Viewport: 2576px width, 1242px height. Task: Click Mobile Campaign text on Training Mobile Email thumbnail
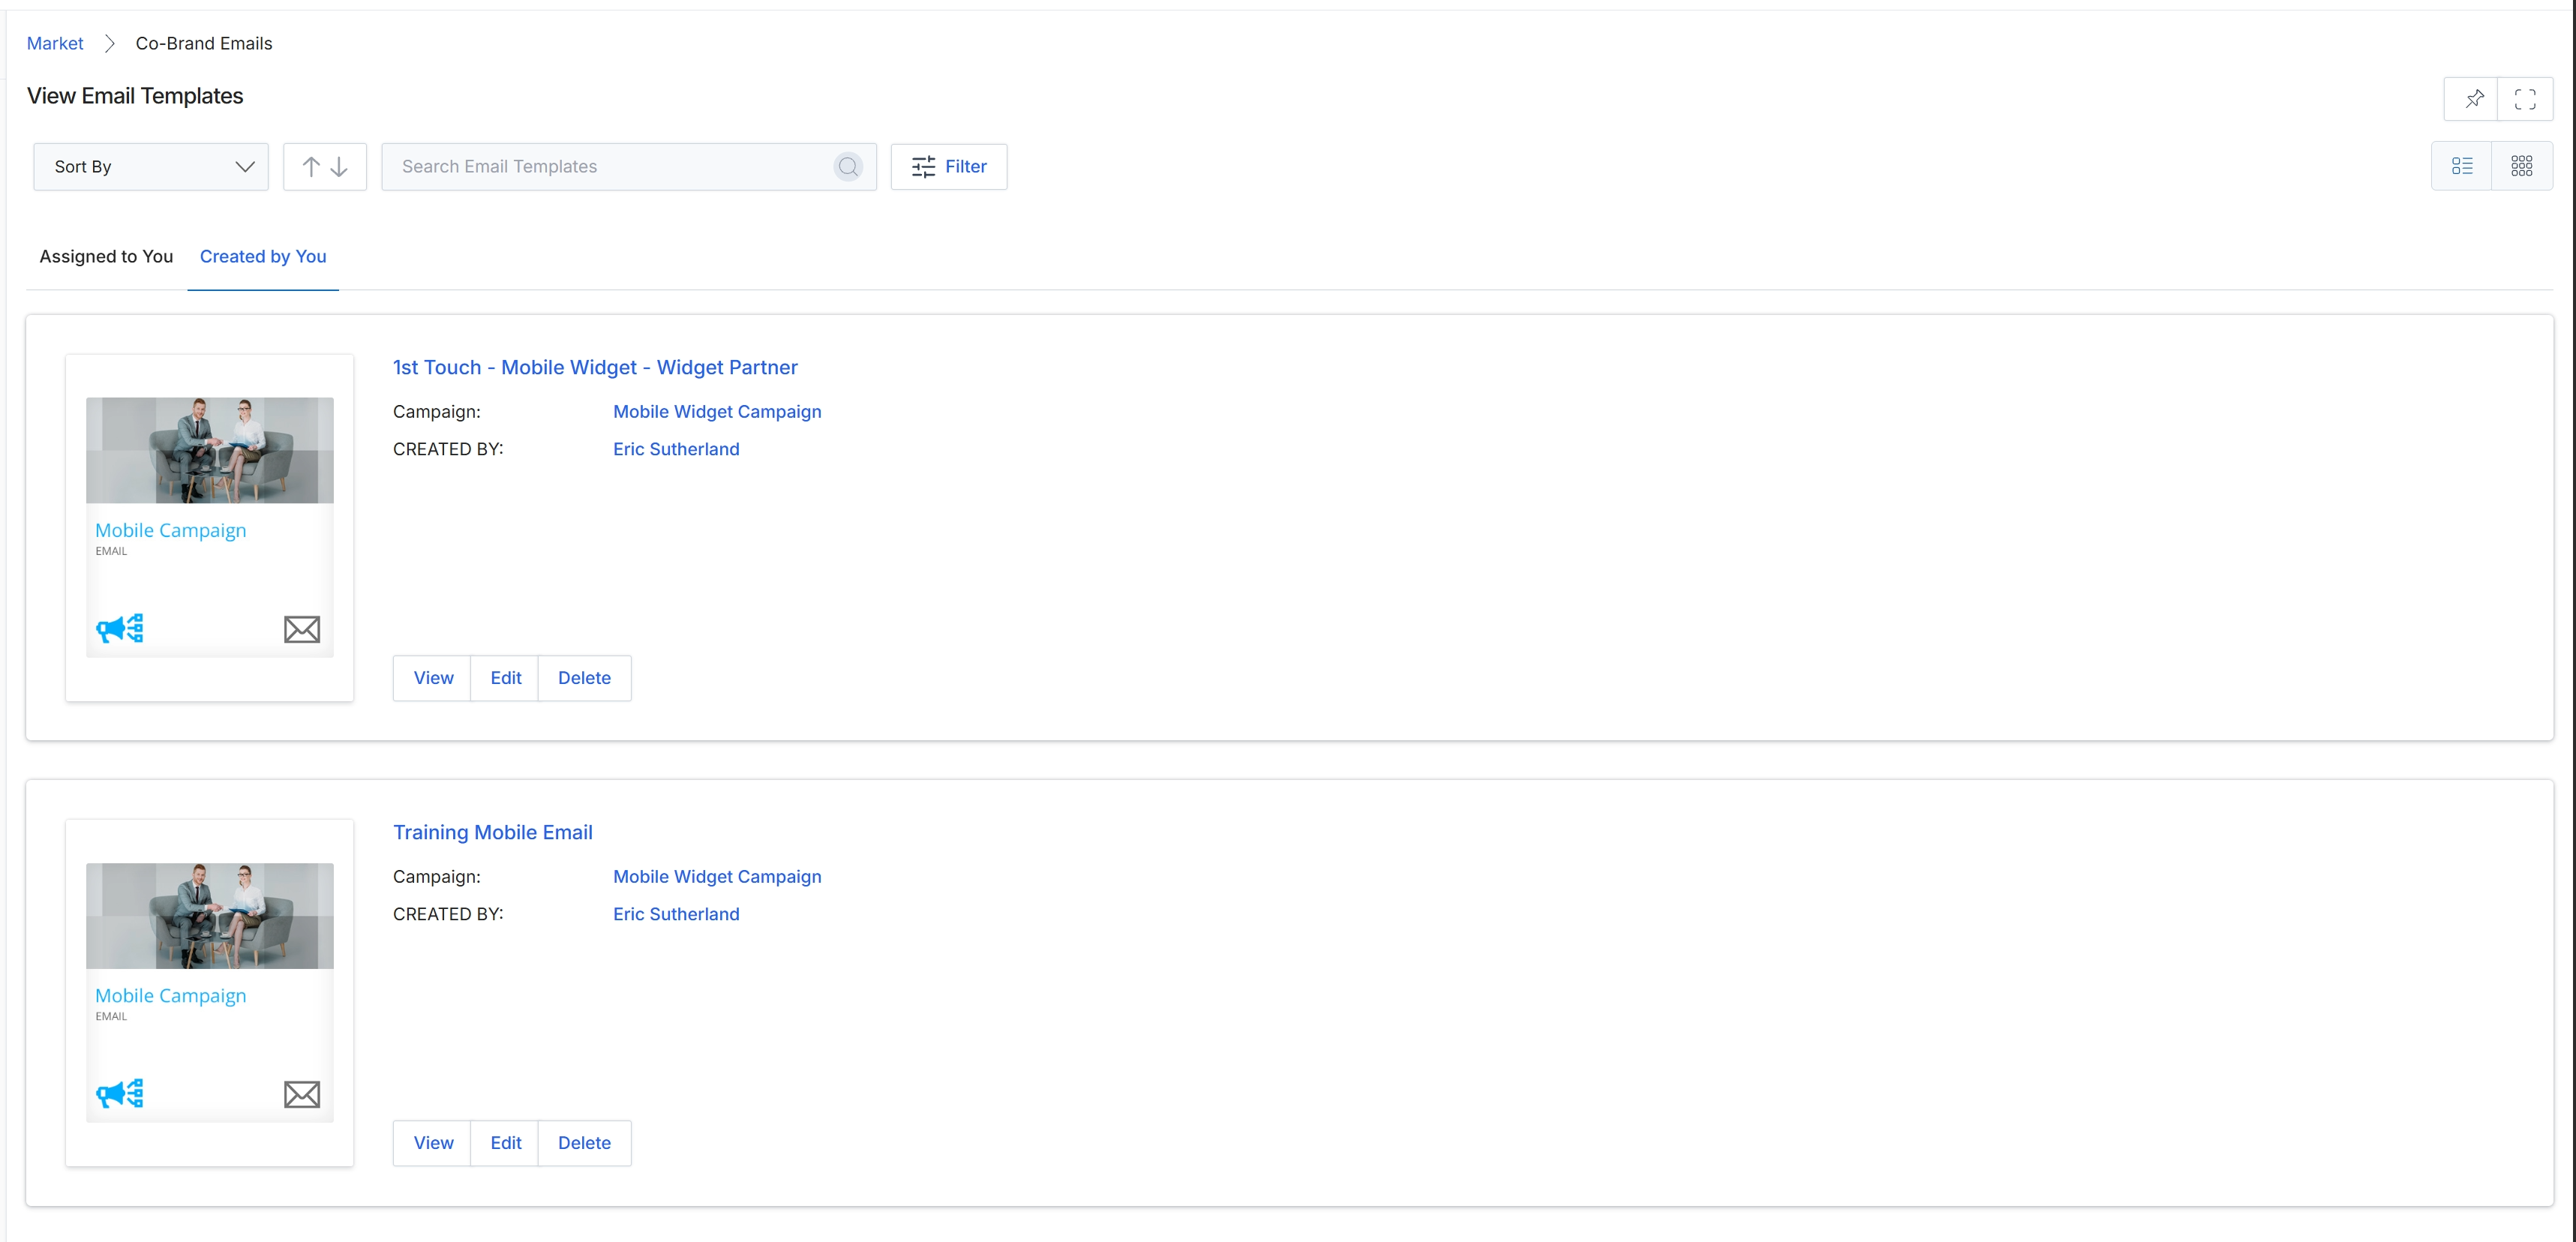(x=171, y=996)
